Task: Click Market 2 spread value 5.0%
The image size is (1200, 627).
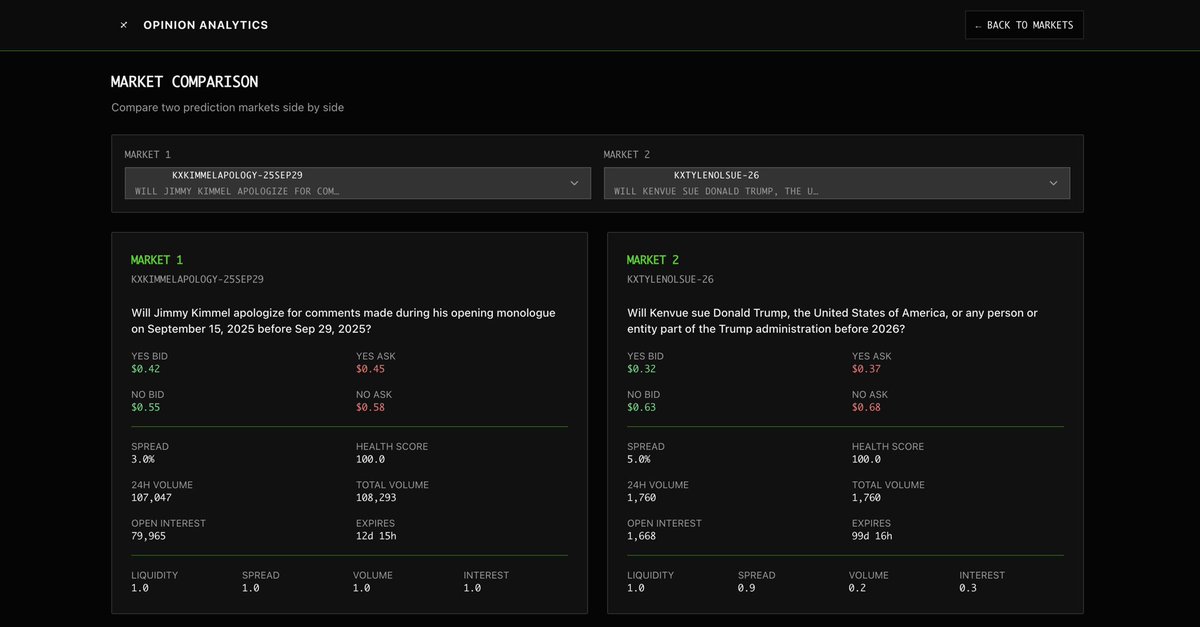Action: tap(639, 459)
